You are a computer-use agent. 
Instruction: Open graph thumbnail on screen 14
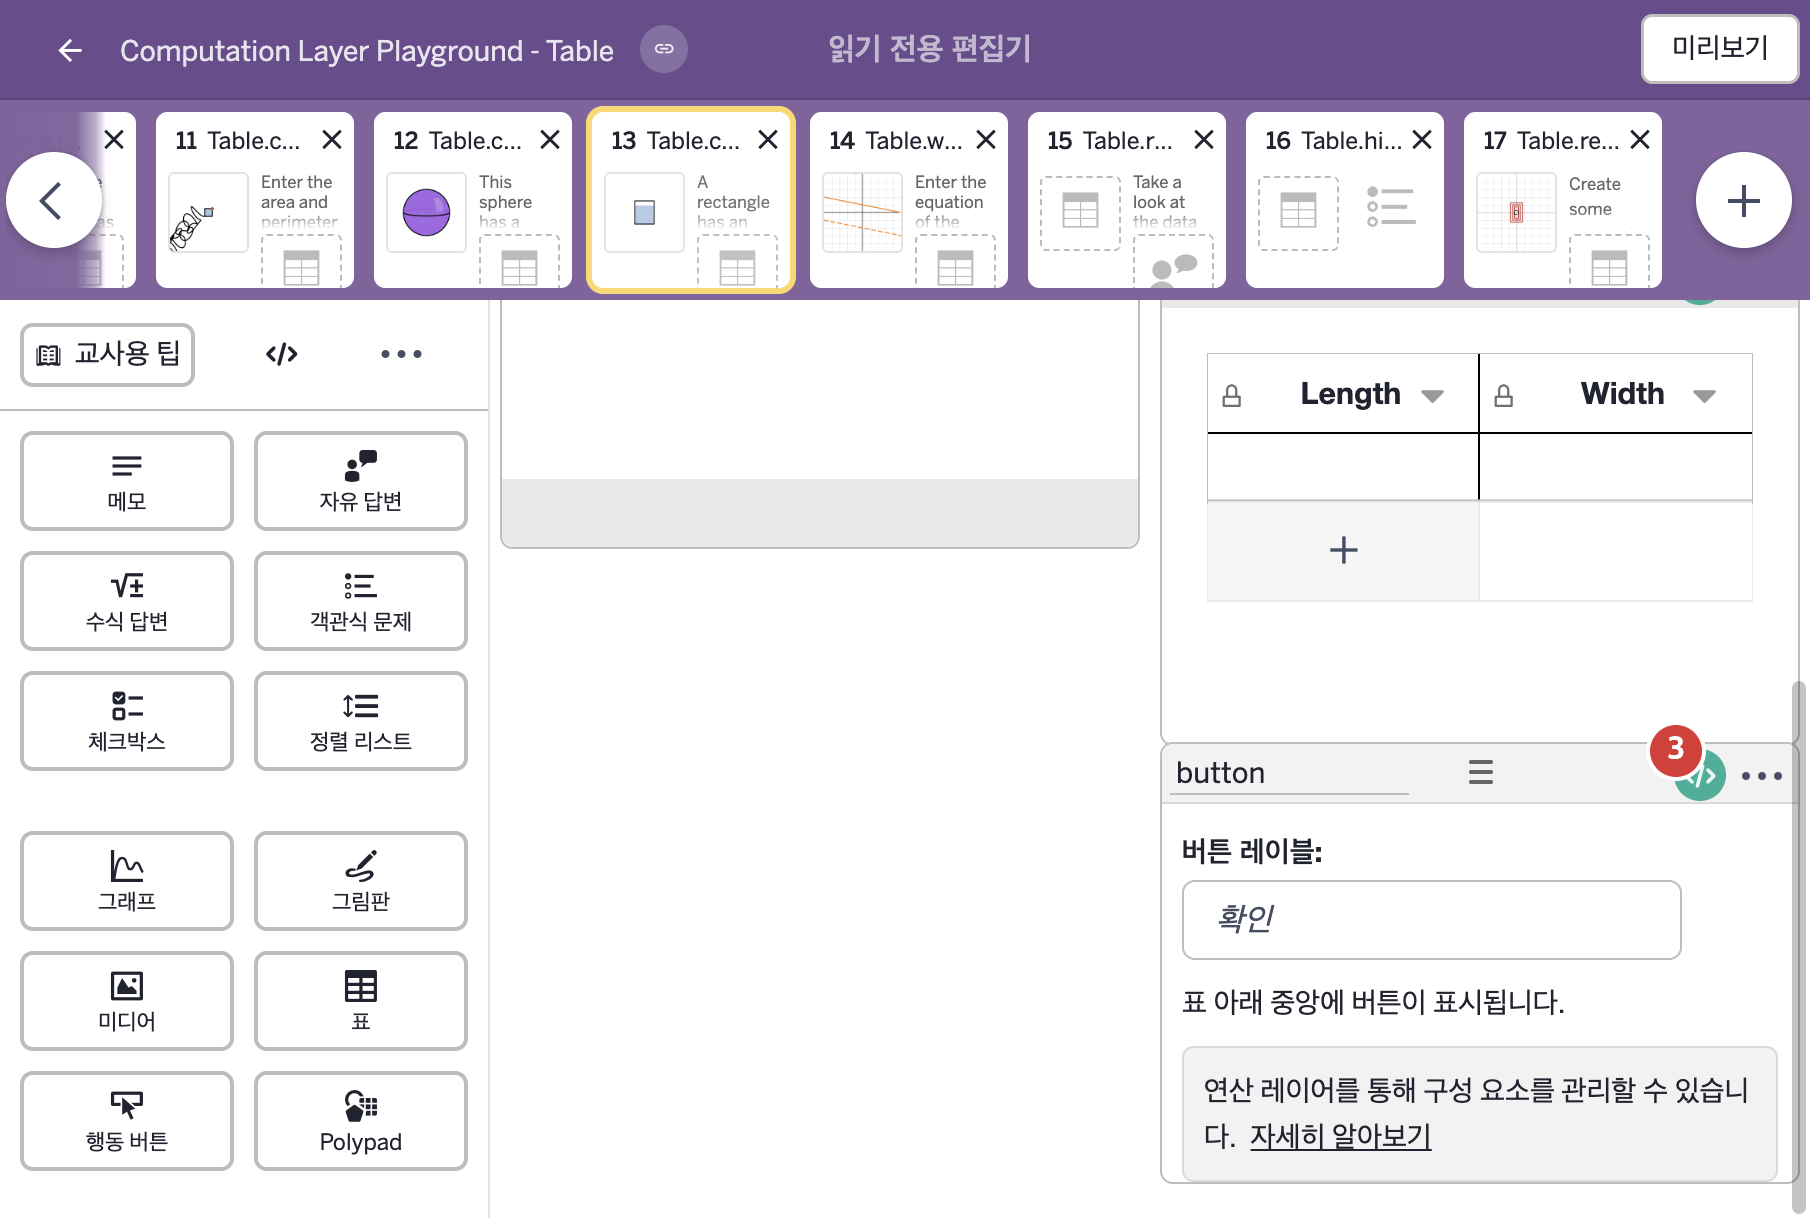(x=862, y=212)
